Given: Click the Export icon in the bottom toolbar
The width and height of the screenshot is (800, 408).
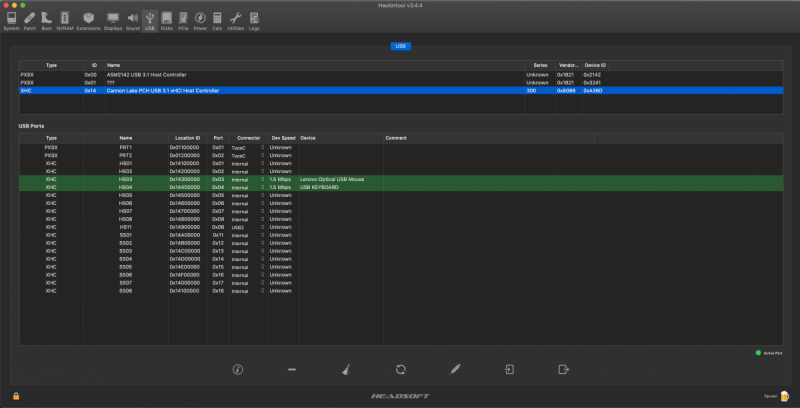Looking at the screenshot, I should pos(563,369).
